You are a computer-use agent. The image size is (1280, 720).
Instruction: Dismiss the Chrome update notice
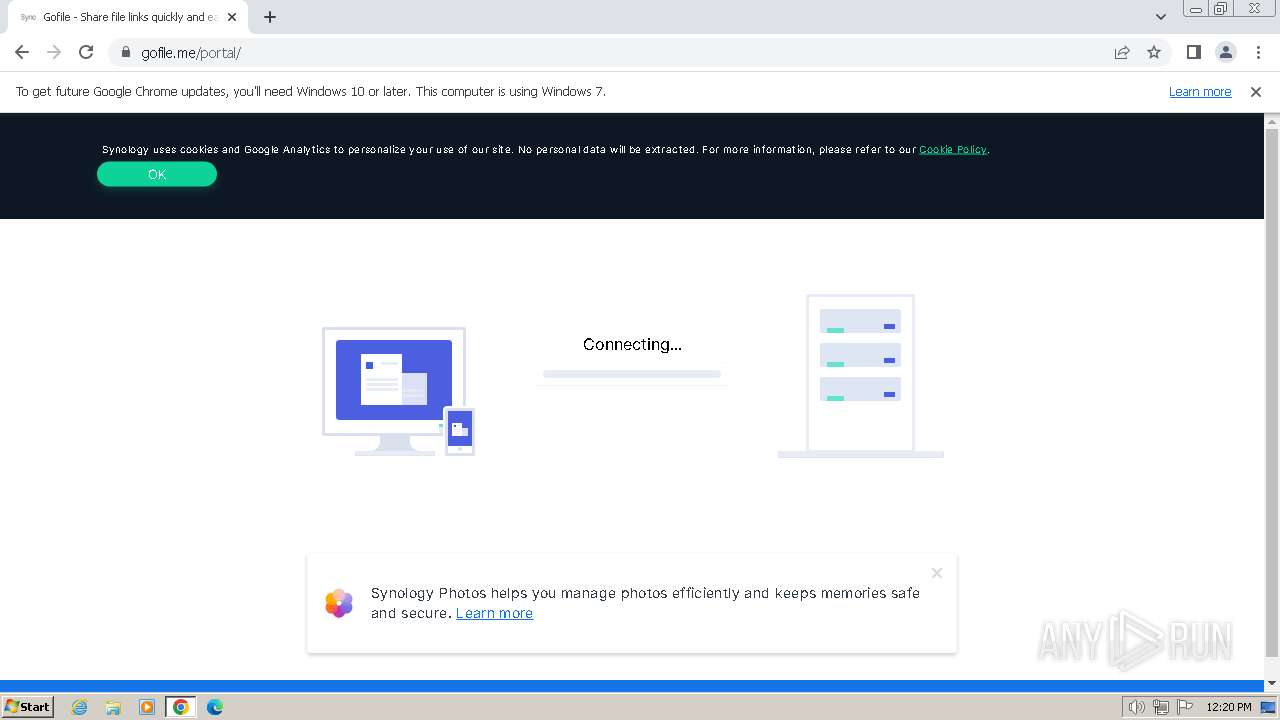[x=1256, y=91]
